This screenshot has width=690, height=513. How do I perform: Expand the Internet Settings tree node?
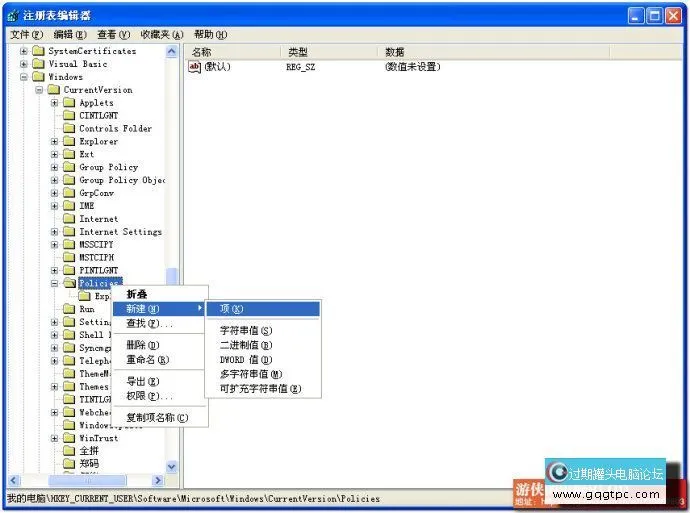[54, 231]
